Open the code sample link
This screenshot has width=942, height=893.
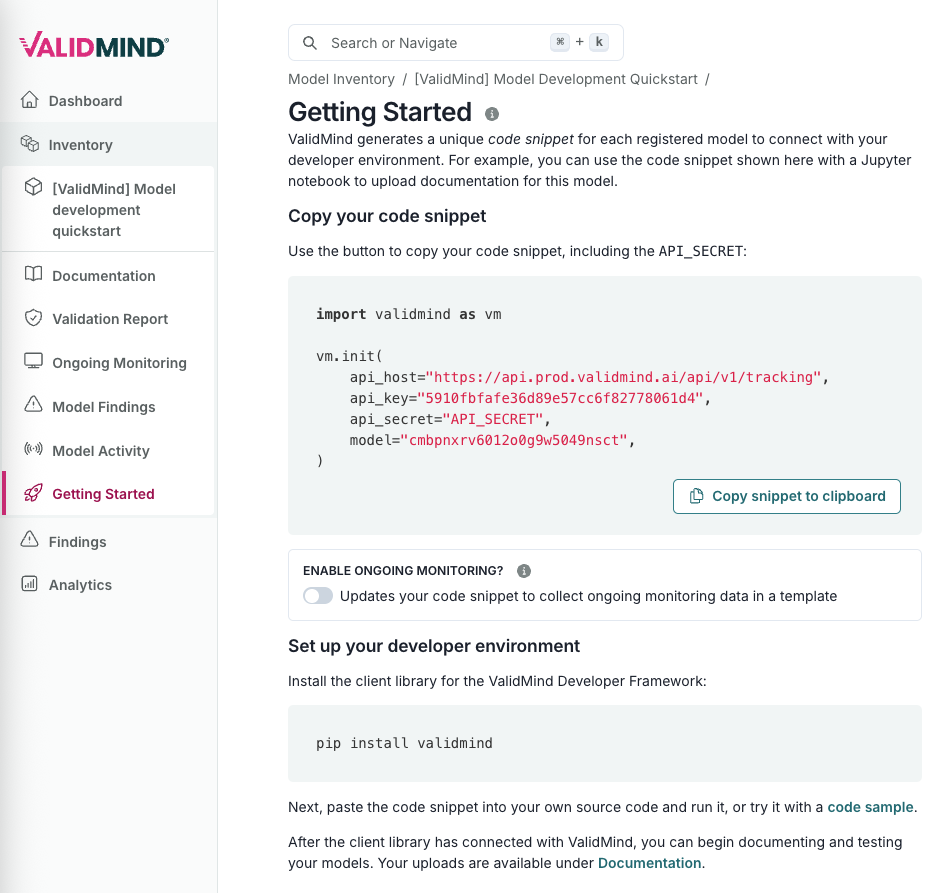pos(870,807)
